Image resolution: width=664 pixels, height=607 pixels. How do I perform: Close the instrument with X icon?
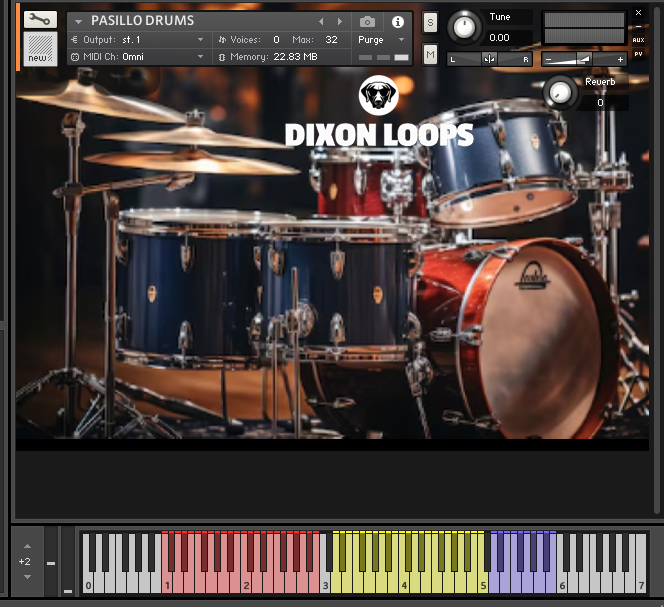coord(639,13)
